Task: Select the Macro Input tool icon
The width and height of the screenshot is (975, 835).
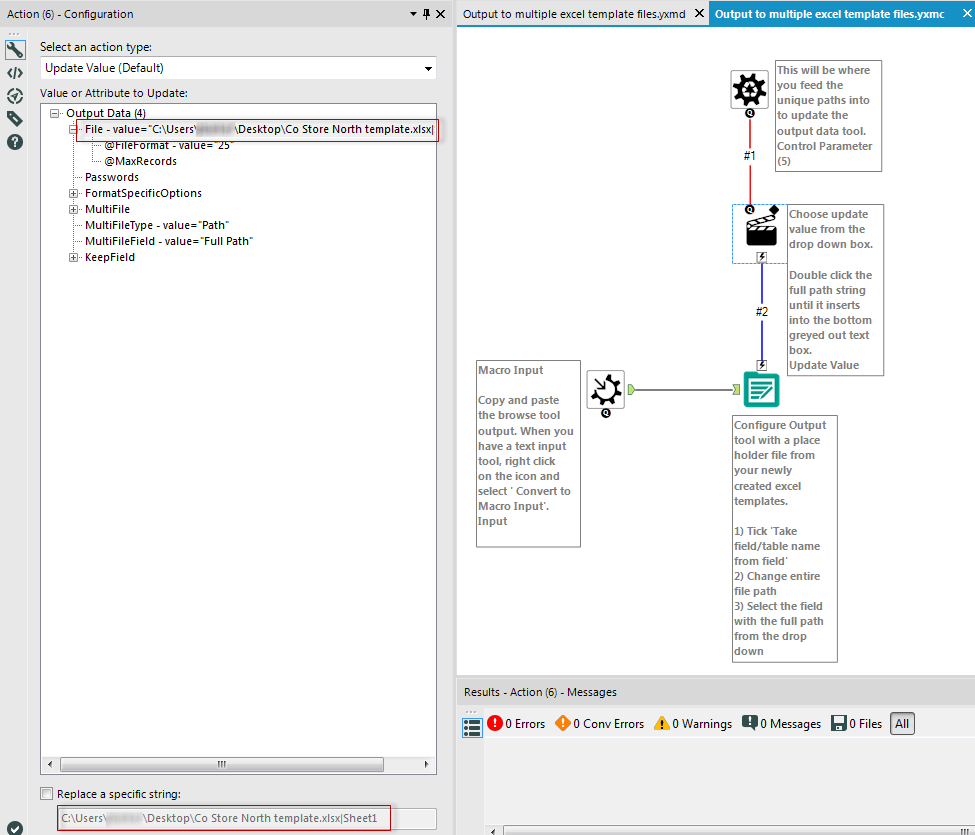Action: coord(606,390)
